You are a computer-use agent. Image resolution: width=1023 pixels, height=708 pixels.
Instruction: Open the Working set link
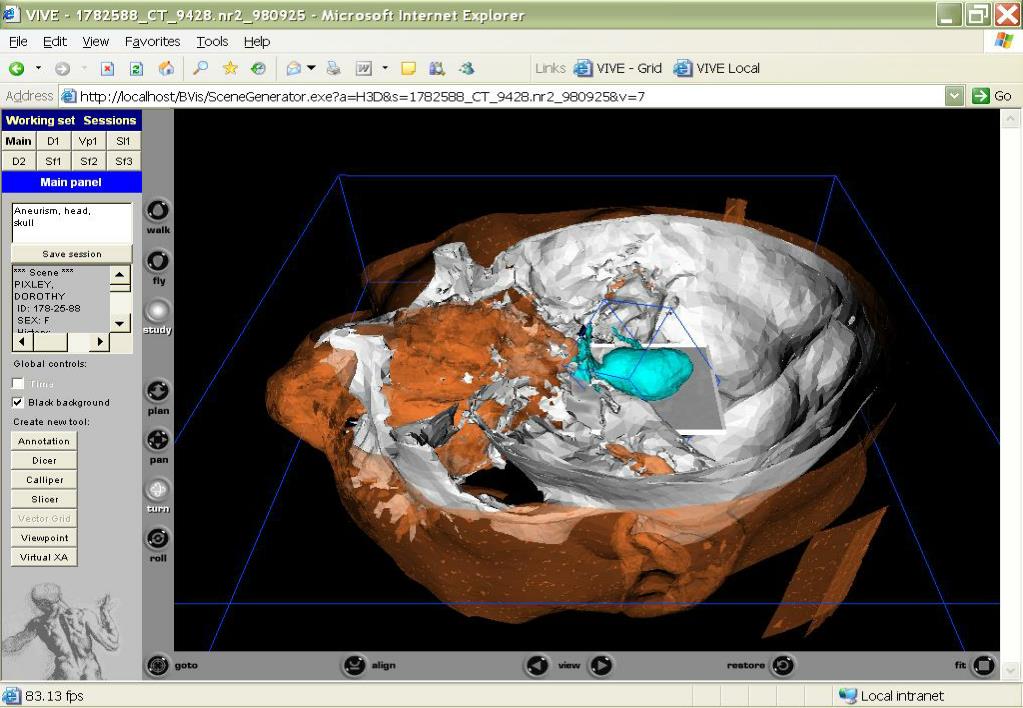pos(40,120)
